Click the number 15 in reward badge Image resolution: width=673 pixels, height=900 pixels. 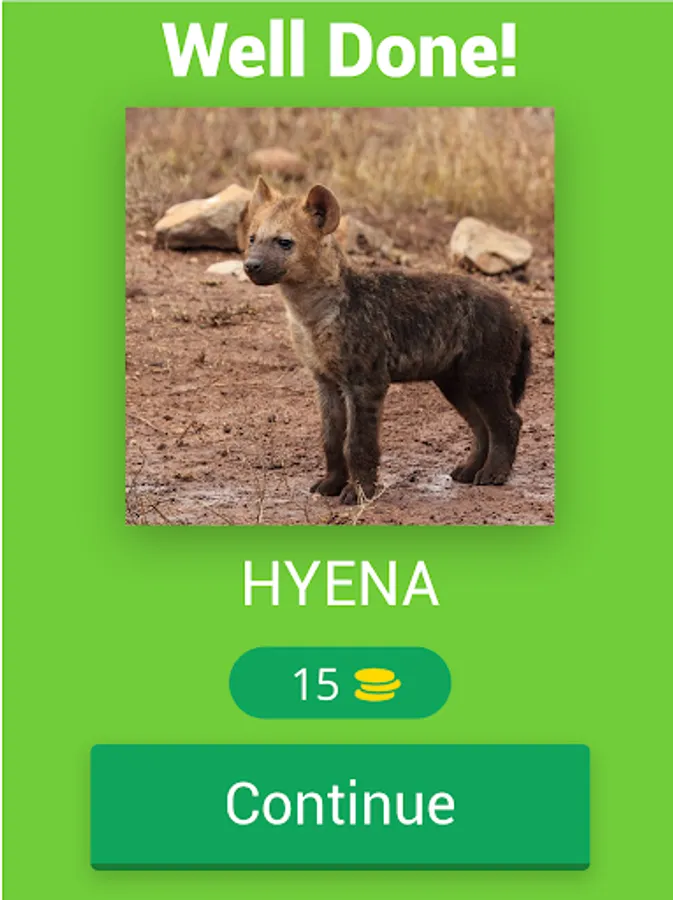(x=316, y=684)
